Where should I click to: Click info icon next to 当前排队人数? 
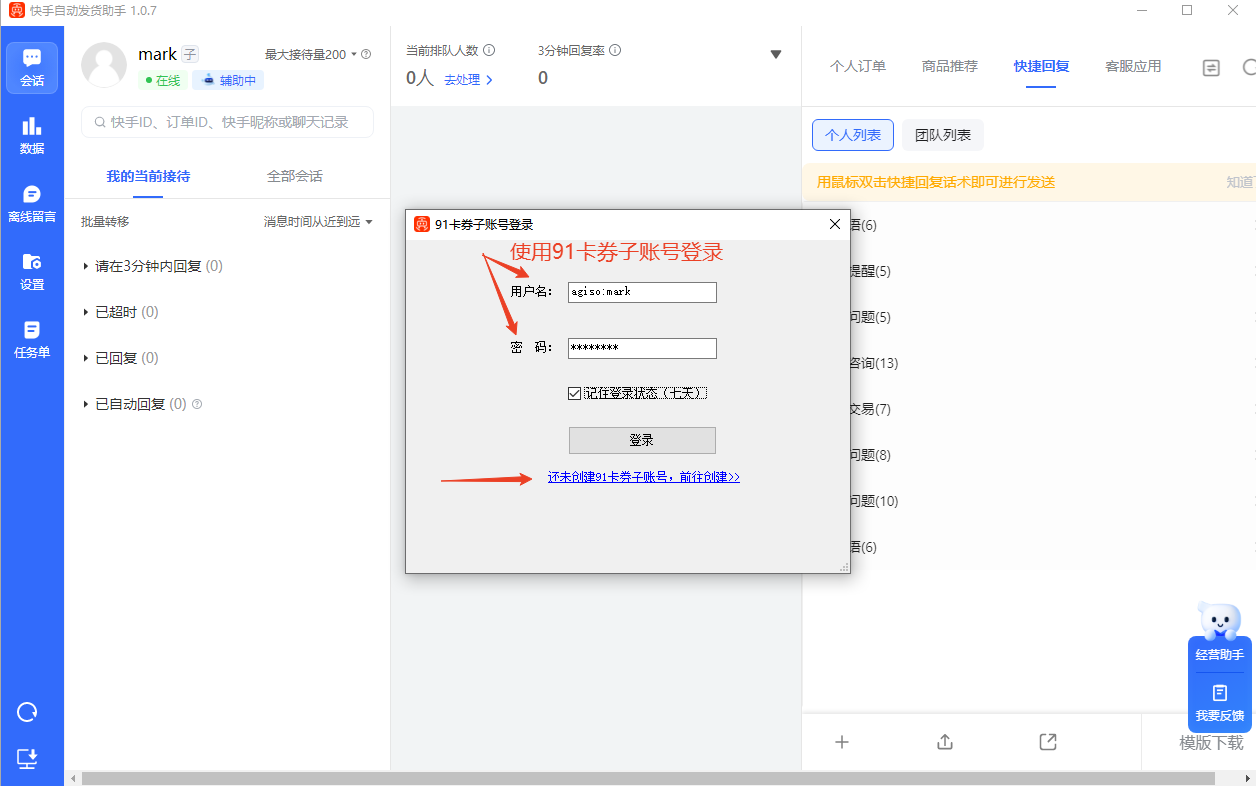pyautogui.click(x=489, y=50)
